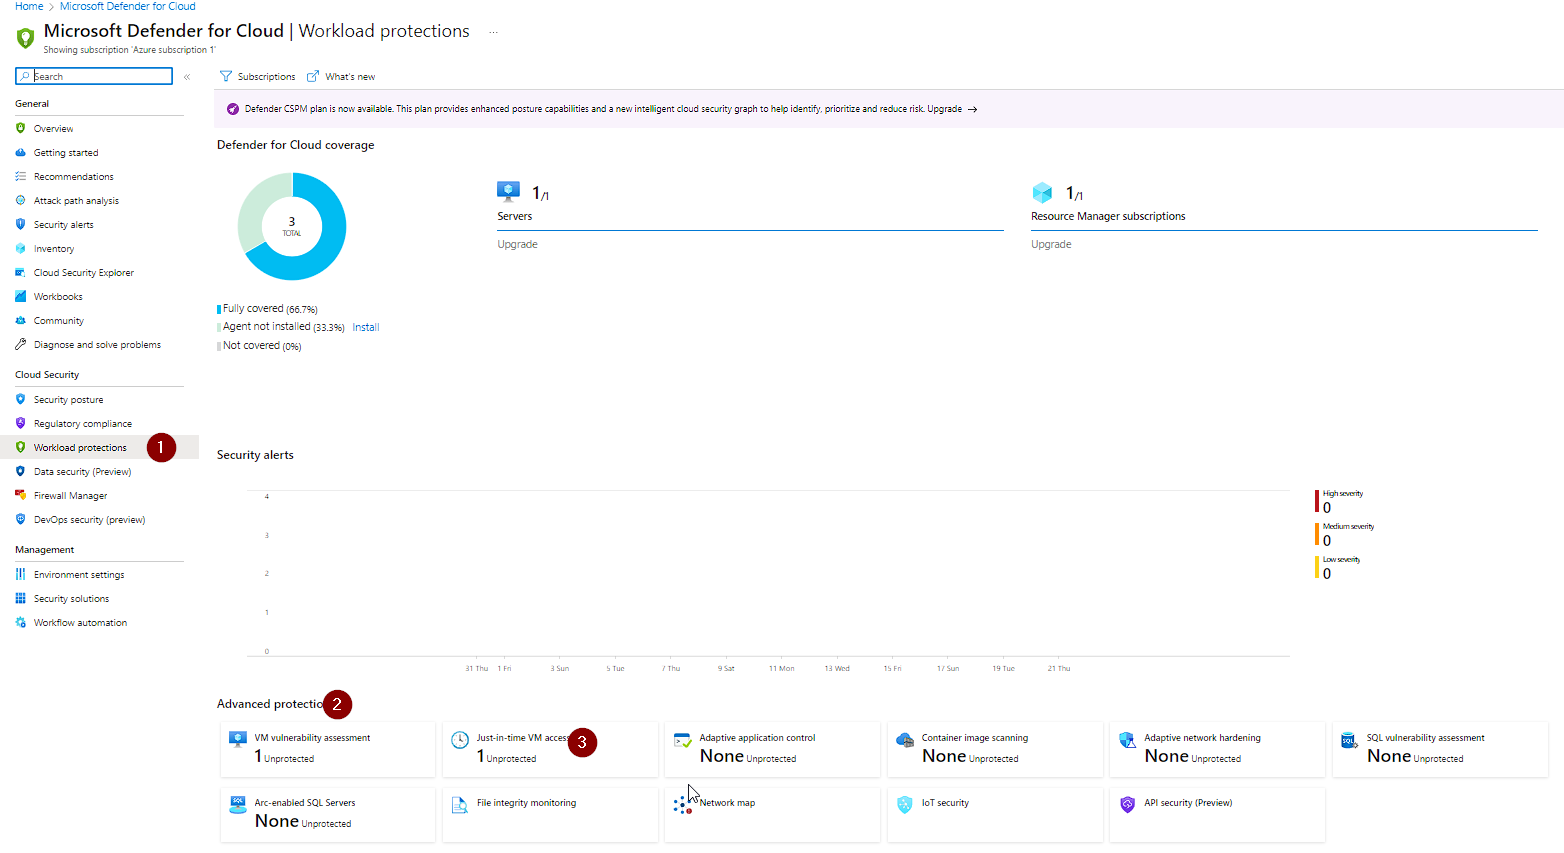
Task: Click the Just-in-time VM access clock icon
Action: pos(460,740)
